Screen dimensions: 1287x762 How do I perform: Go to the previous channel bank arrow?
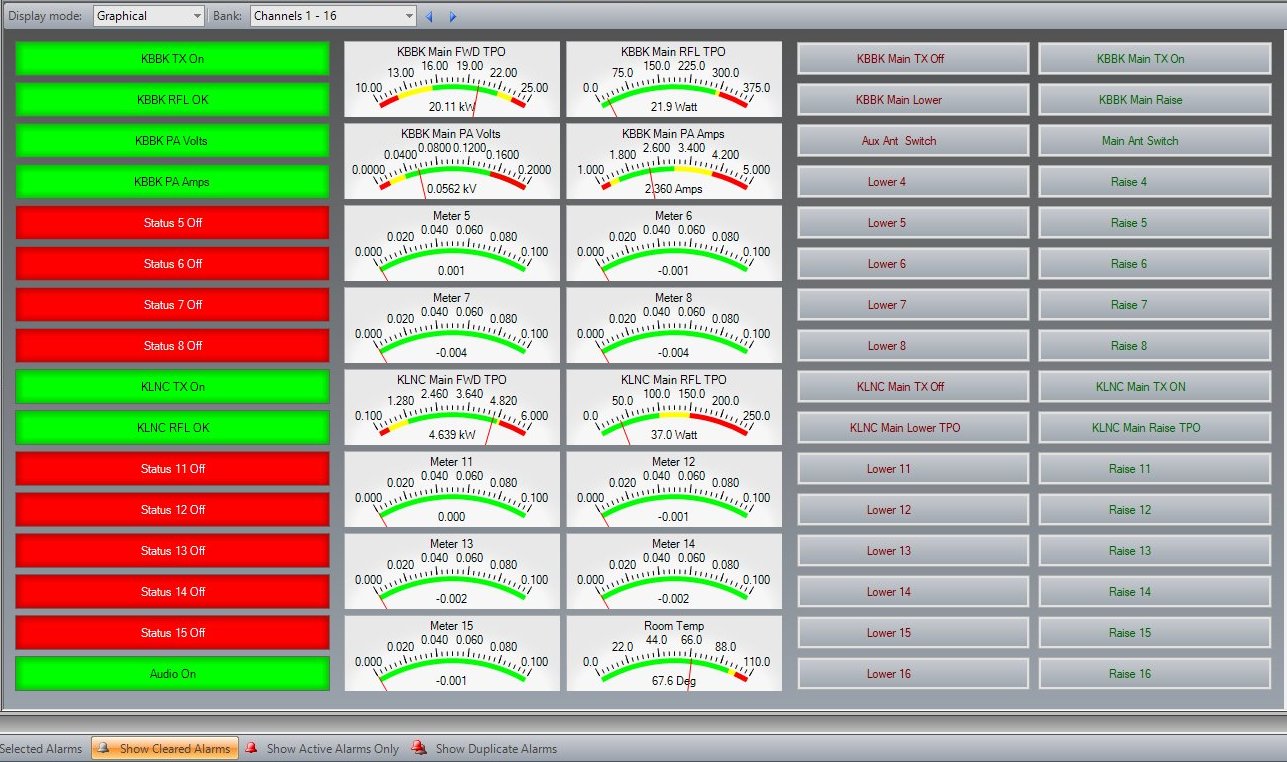pos(430,16)
